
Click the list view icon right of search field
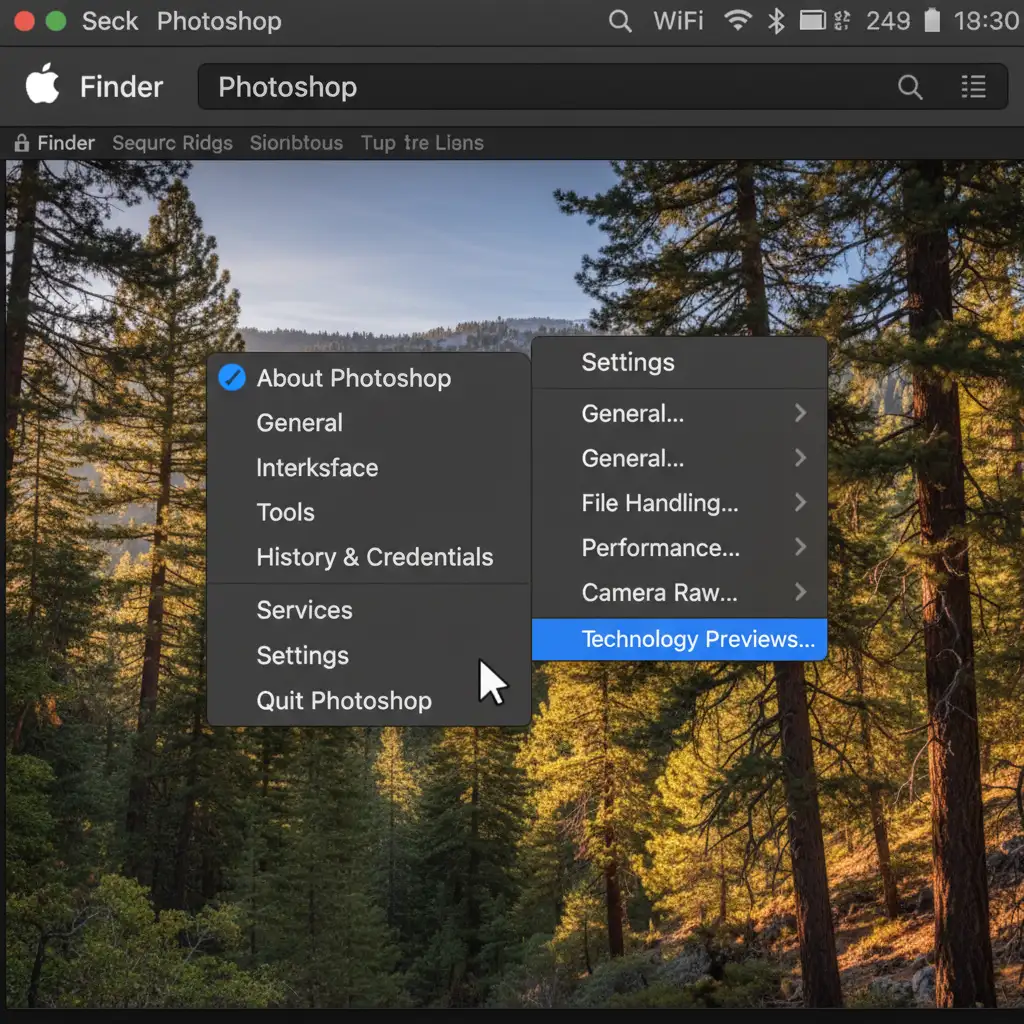pos(973,87)
